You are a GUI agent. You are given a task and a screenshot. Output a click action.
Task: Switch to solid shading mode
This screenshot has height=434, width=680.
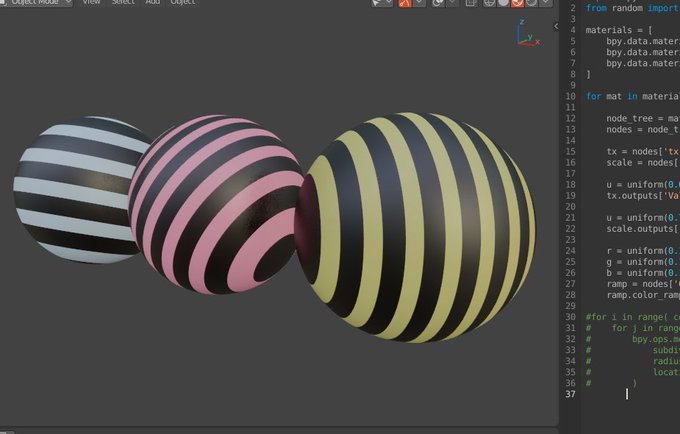pos(503,3)
